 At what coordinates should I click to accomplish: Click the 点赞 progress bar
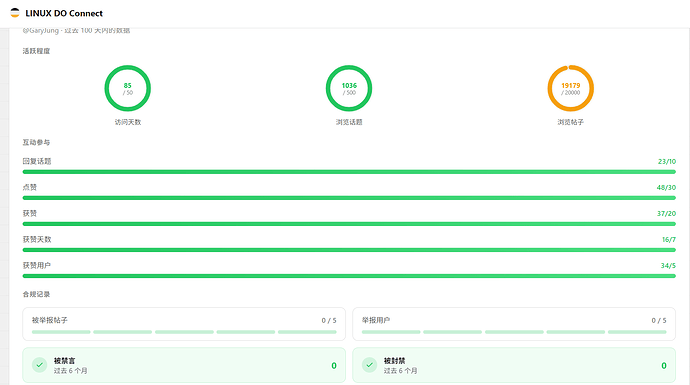coord(349,198)
